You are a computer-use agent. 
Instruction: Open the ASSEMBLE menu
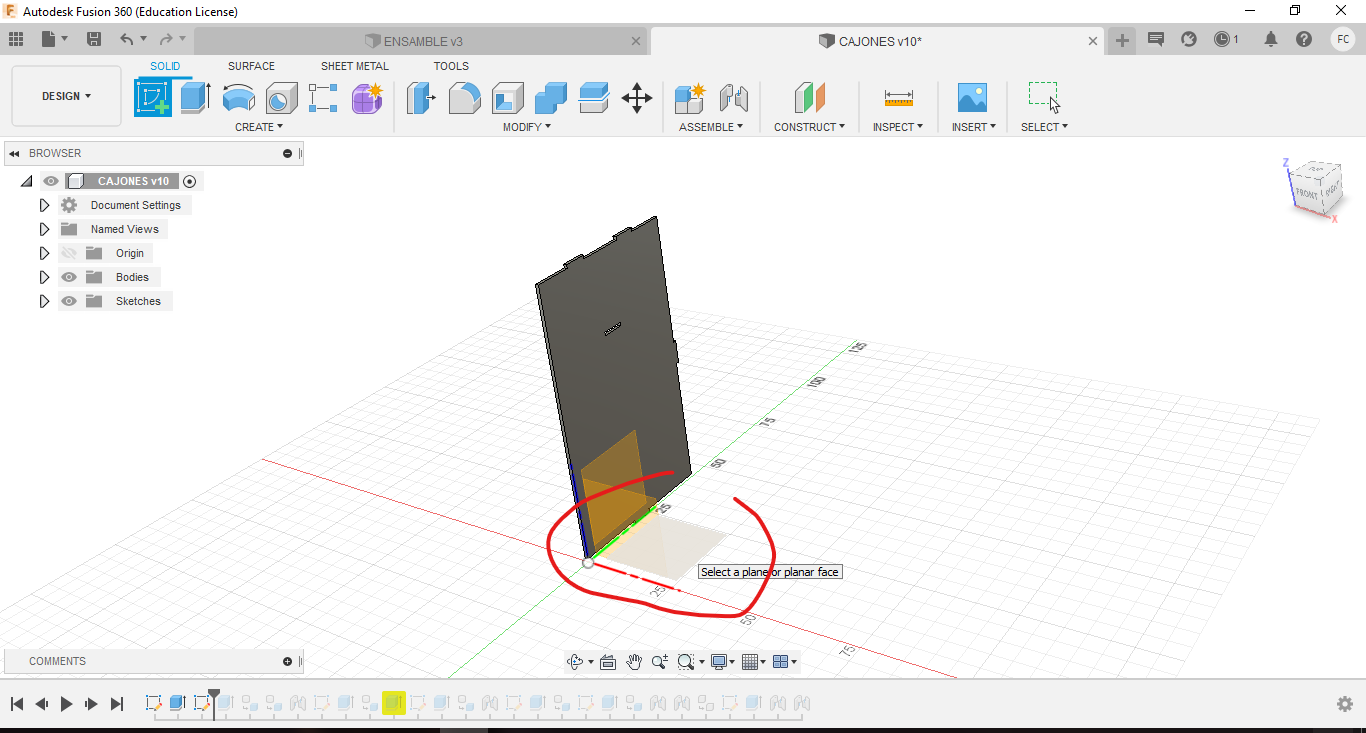(x=711, y=127)
